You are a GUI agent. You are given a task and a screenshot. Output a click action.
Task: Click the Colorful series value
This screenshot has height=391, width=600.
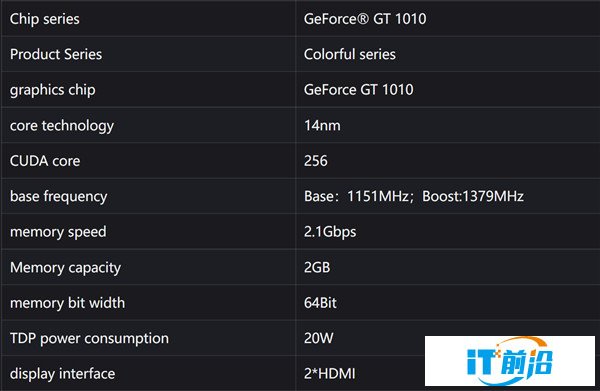[x=349, y=54]
